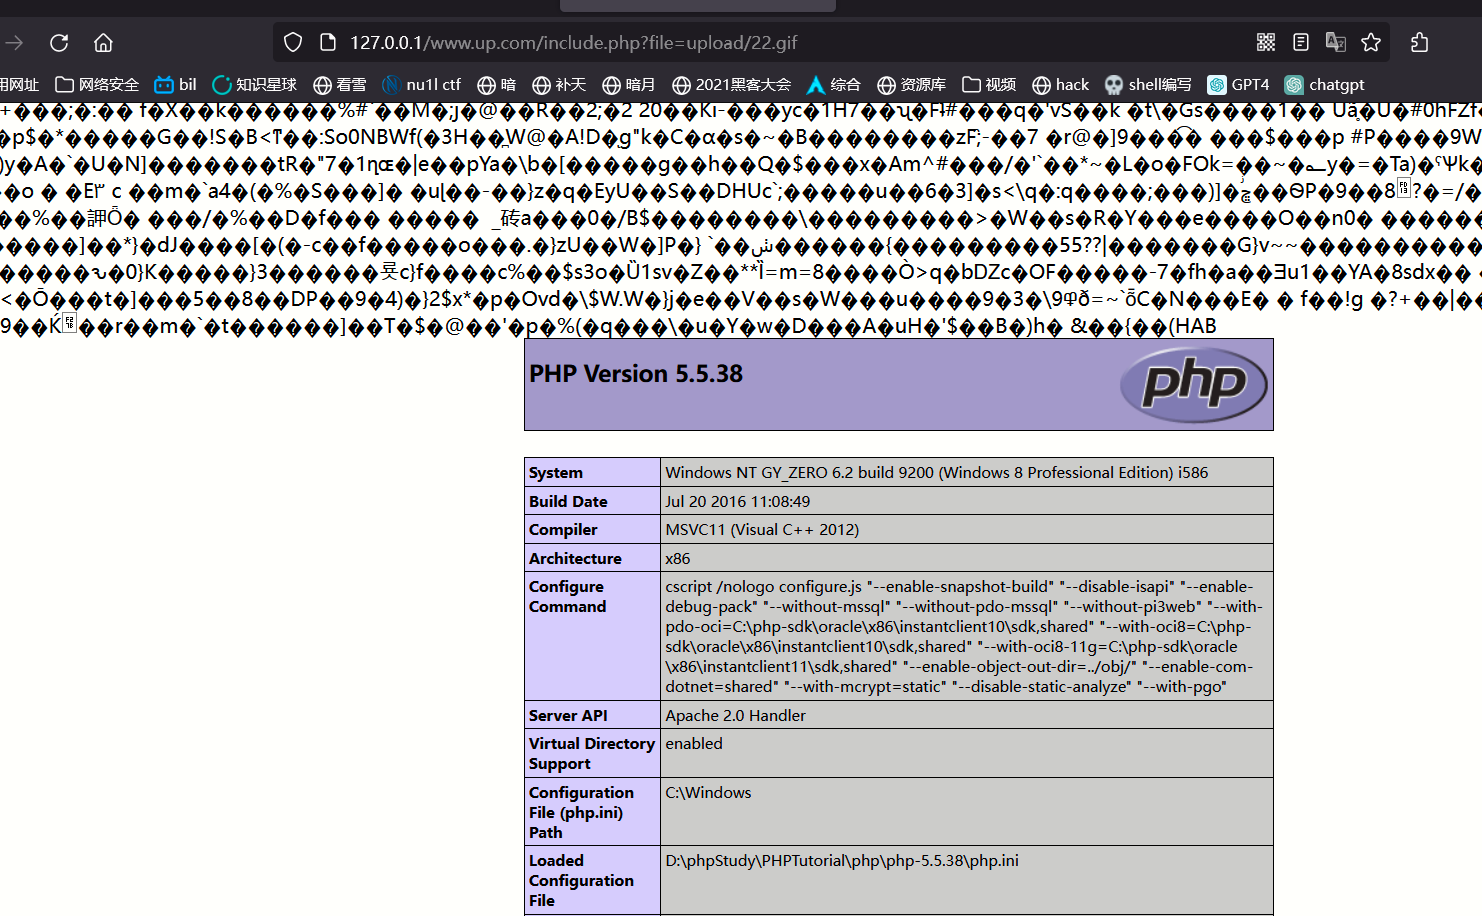Click the PHP logo in the header

click(x=1193, y=384)
